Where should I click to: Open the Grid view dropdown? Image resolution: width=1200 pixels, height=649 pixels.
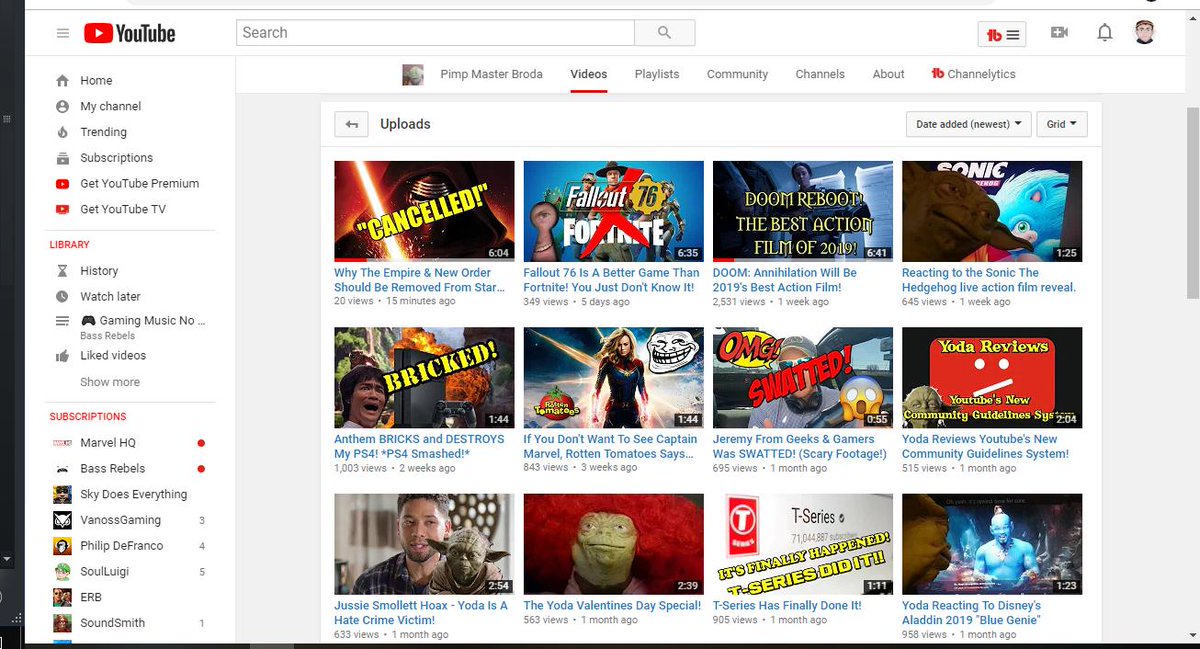[x=1062, y=125]
